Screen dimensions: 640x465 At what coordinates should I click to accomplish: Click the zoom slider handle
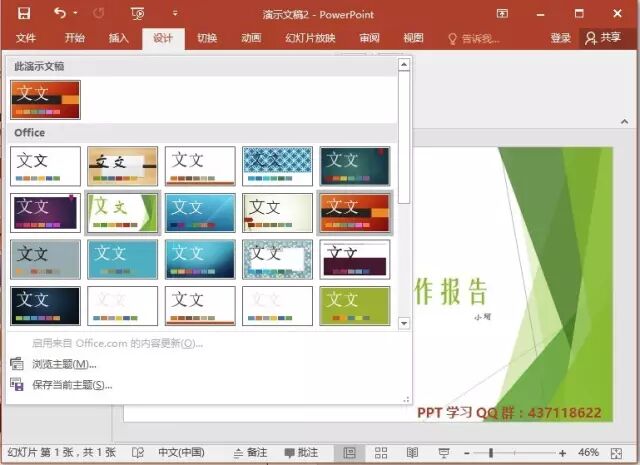pos(491,452)
